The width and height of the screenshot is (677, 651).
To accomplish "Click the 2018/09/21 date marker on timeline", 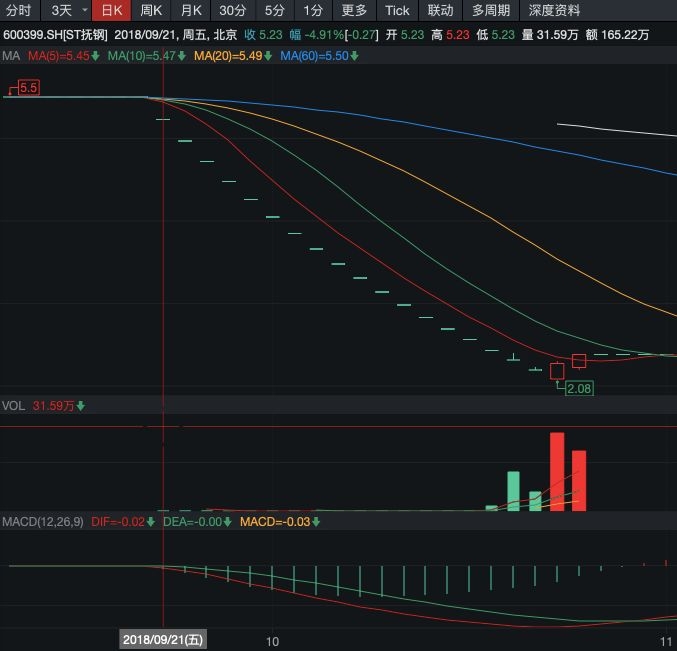I will (x=164, y=640).
